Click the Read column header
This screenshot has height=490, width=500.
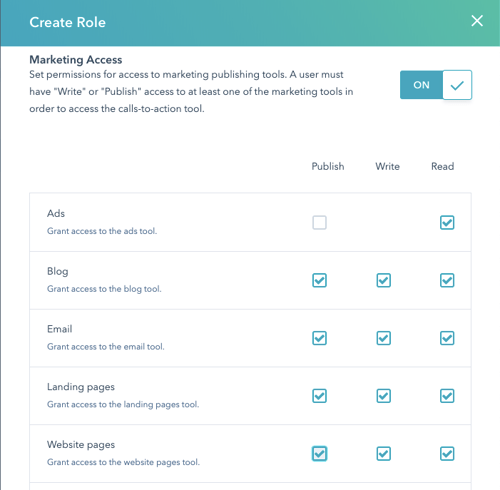443,166
